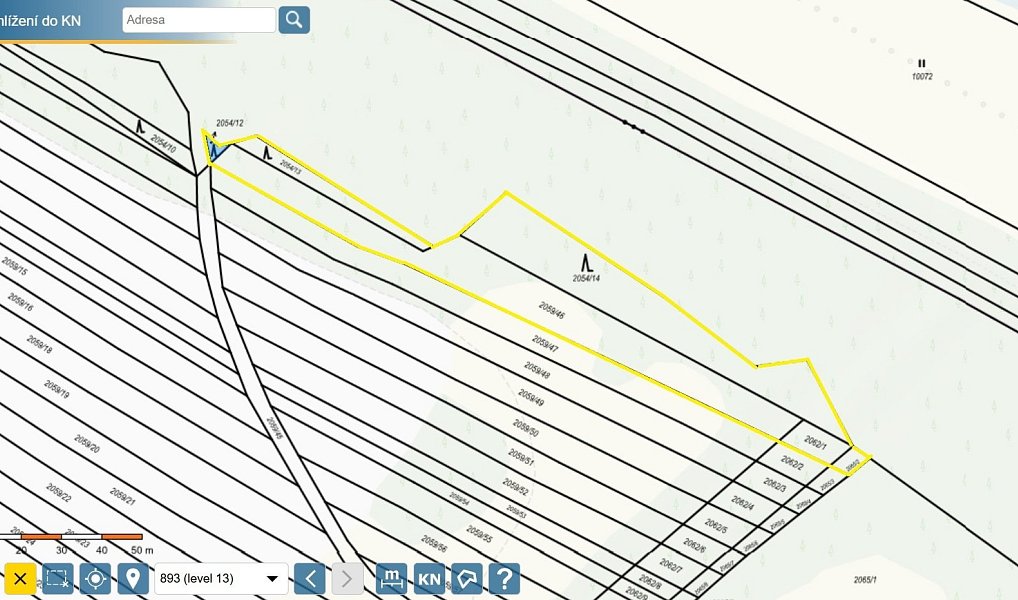The image size is (1018, 600).
Task: Click parcel label 2059/48
Action: tap(538, 371)
